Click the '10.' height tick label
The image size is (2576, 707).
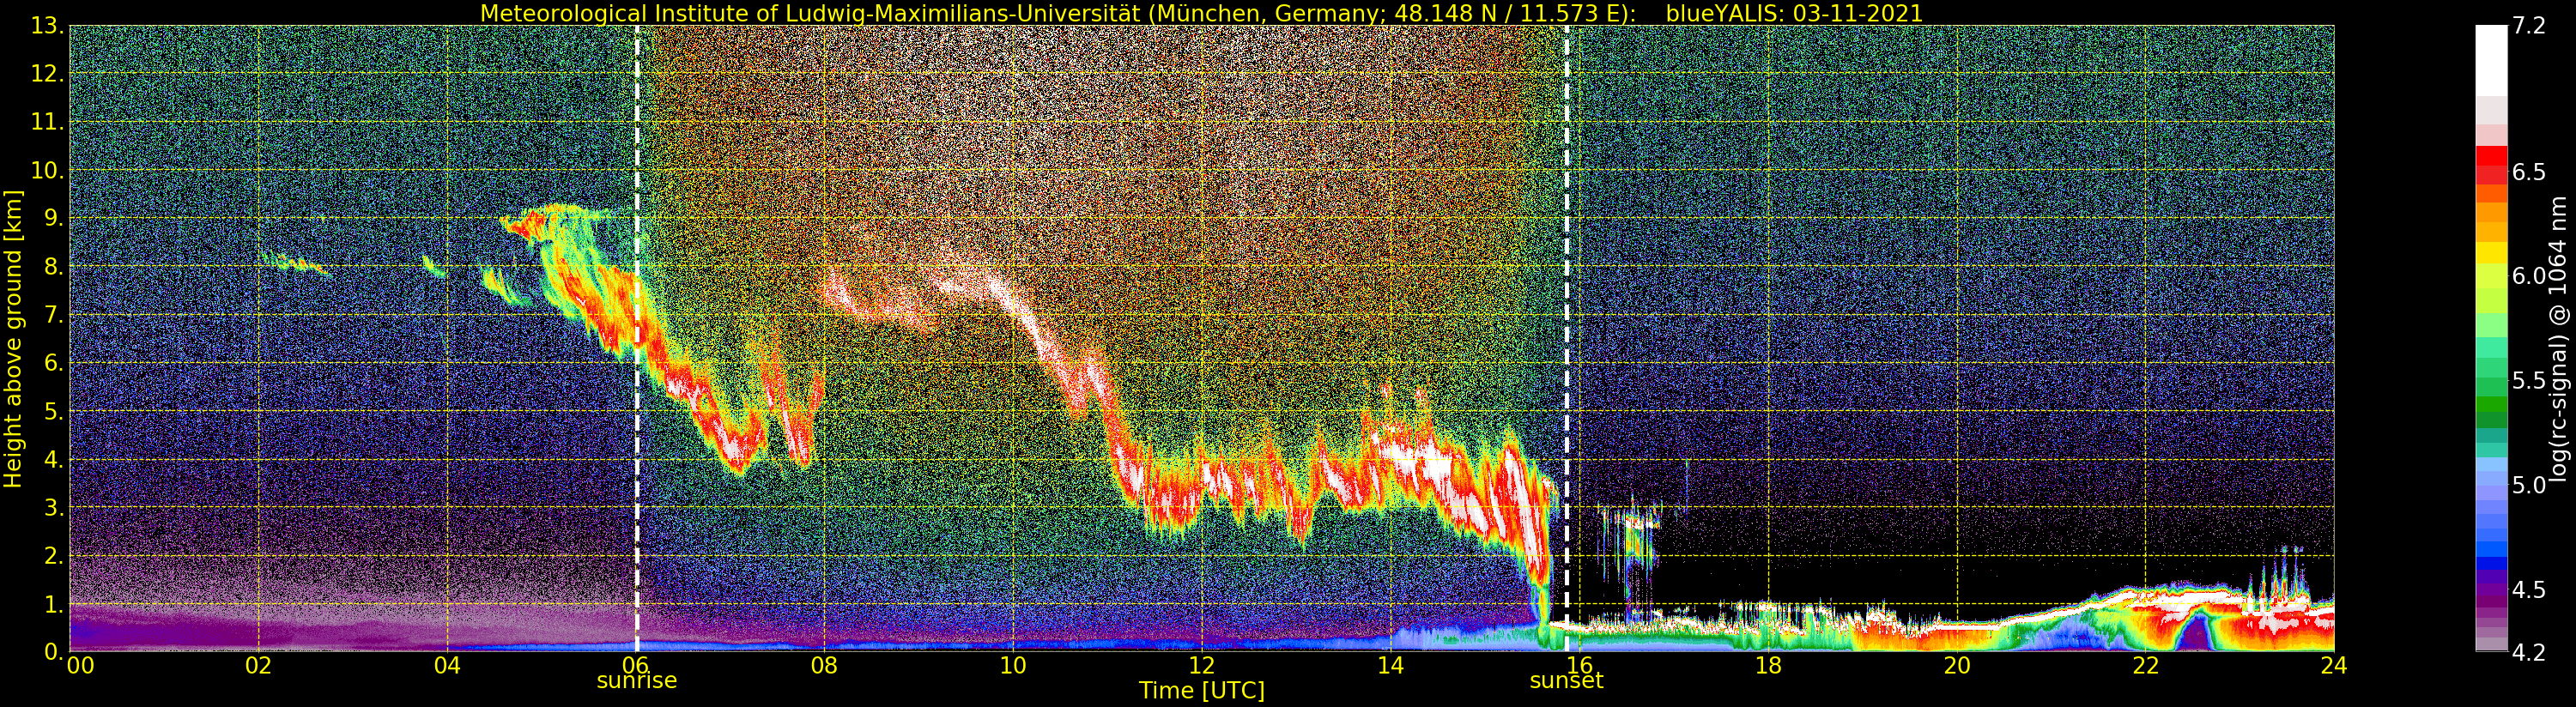46,170
